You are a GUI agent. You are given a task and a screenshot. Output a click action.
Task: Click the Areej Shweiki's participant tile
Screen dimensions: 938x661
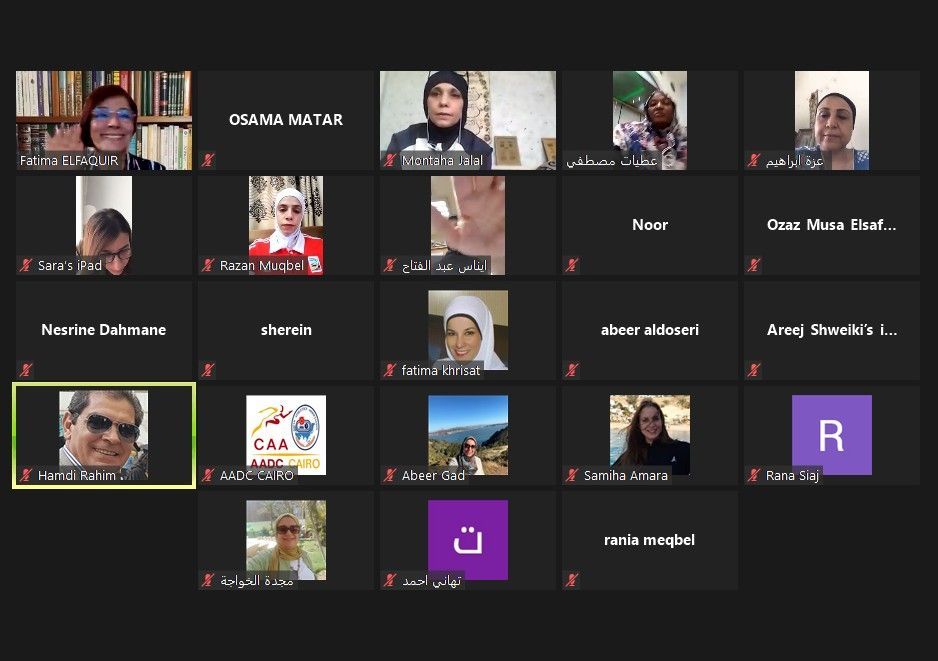(x=831, y=329)
